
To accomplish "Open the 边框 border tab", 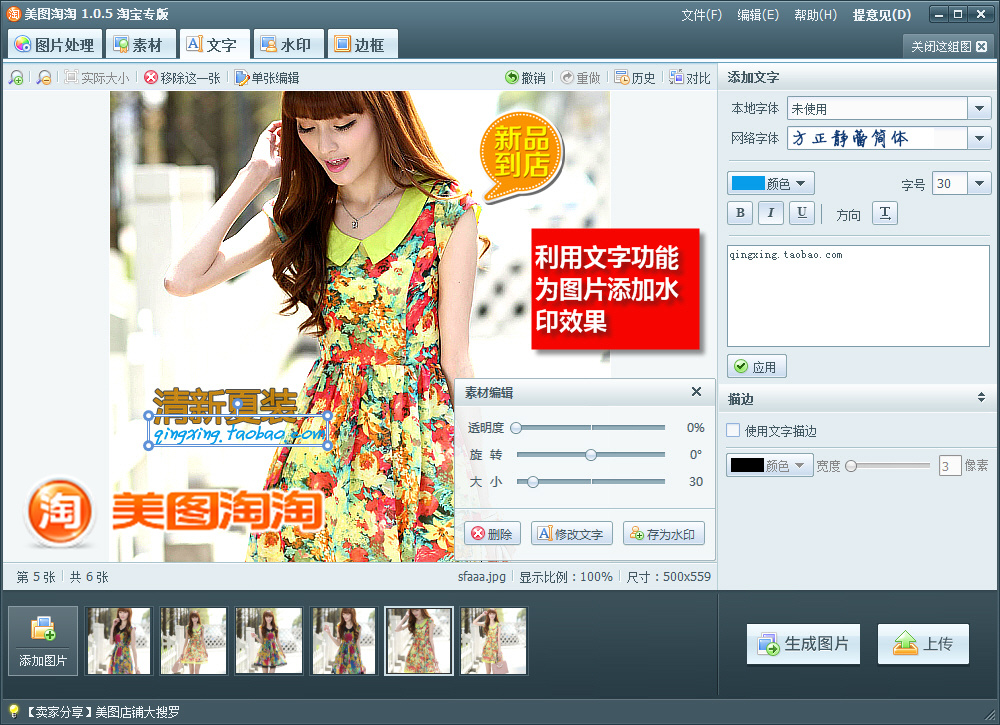I will [363, 45].
